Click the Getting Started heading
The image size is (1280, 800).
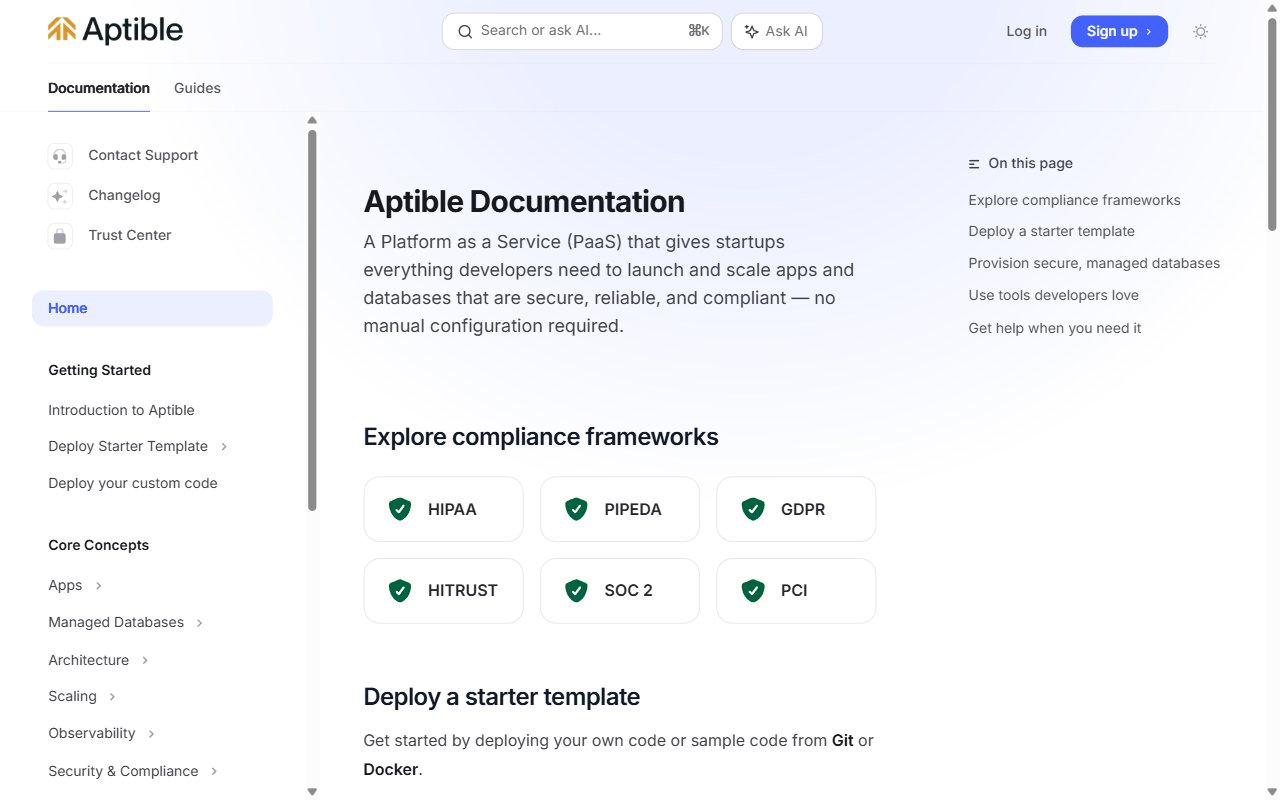[x=99, y=370]
